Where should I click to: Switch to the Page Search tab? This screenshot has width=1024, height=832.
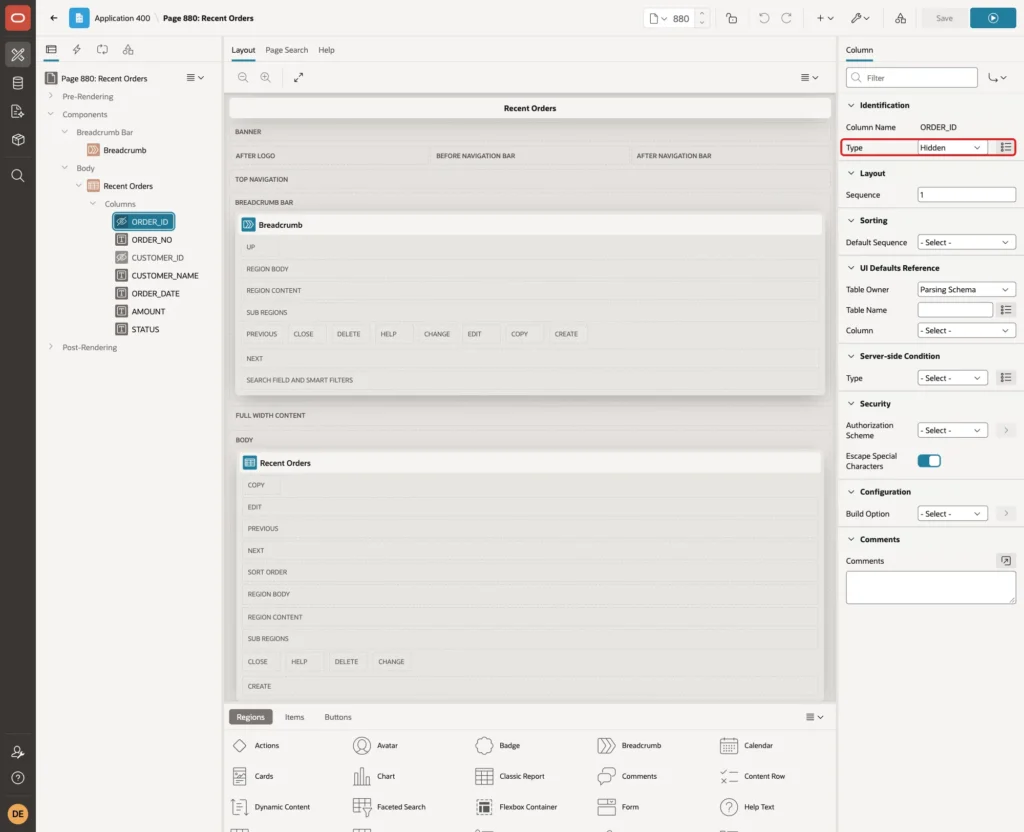coord(286,50)
